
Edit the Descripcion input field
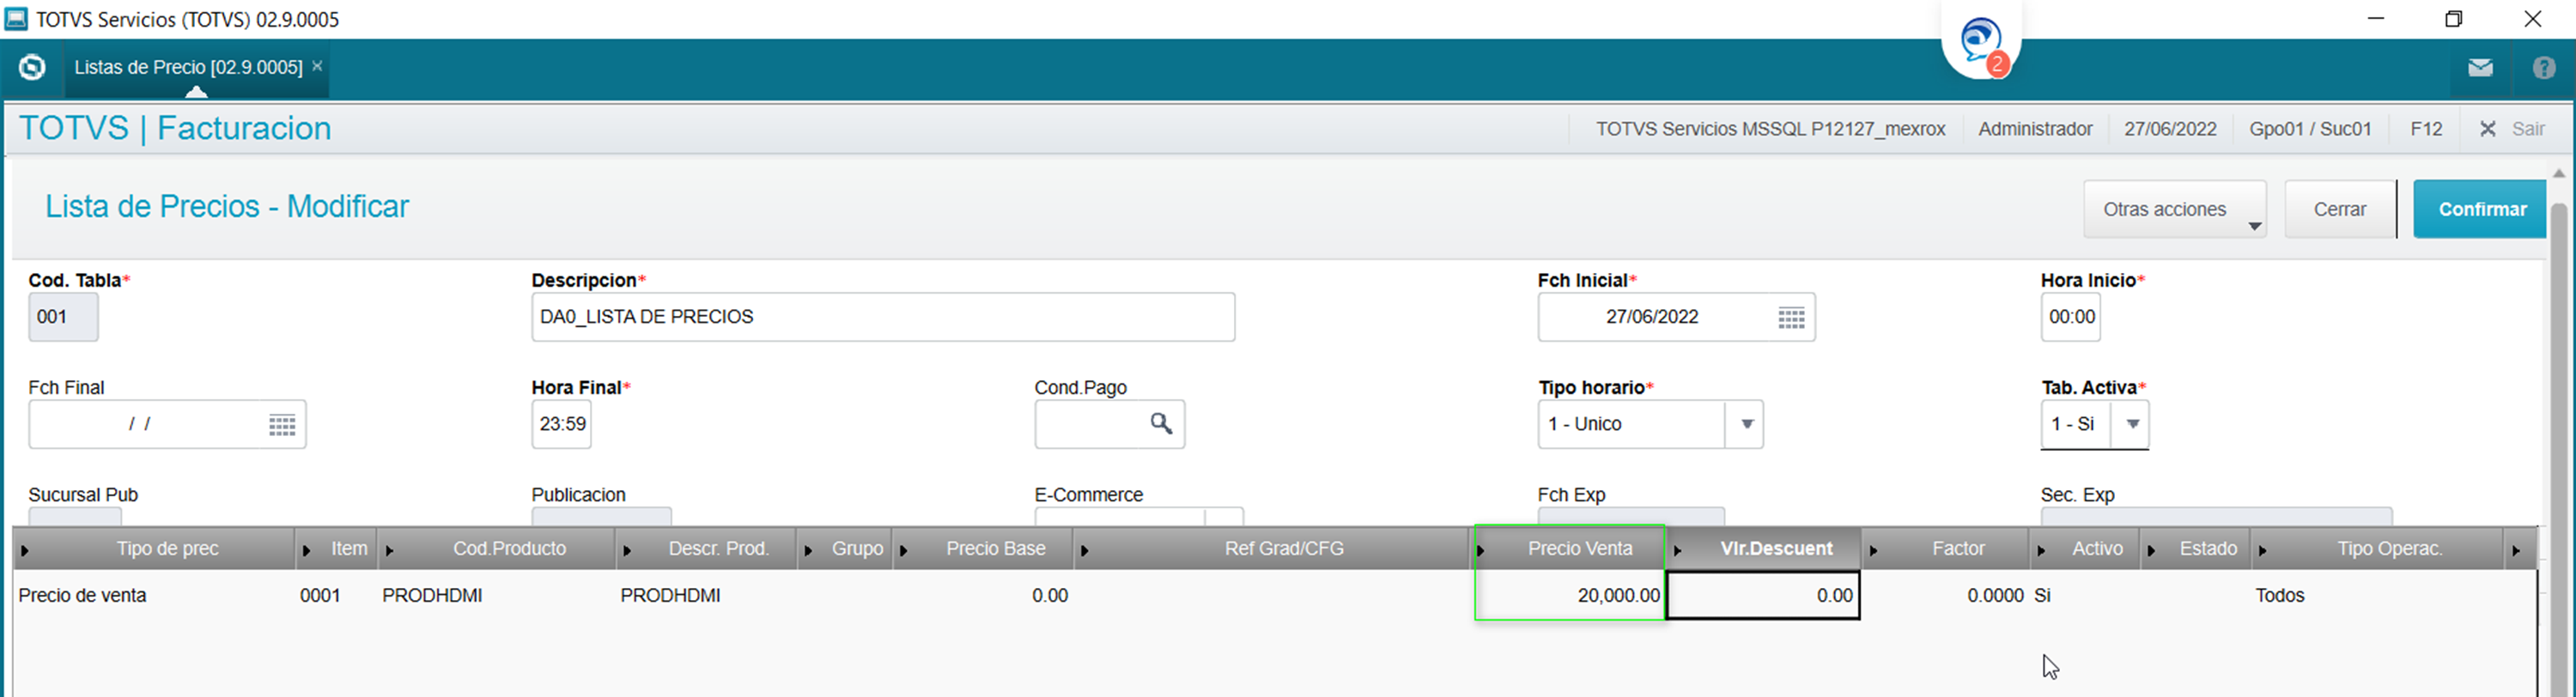pos(883,317)
